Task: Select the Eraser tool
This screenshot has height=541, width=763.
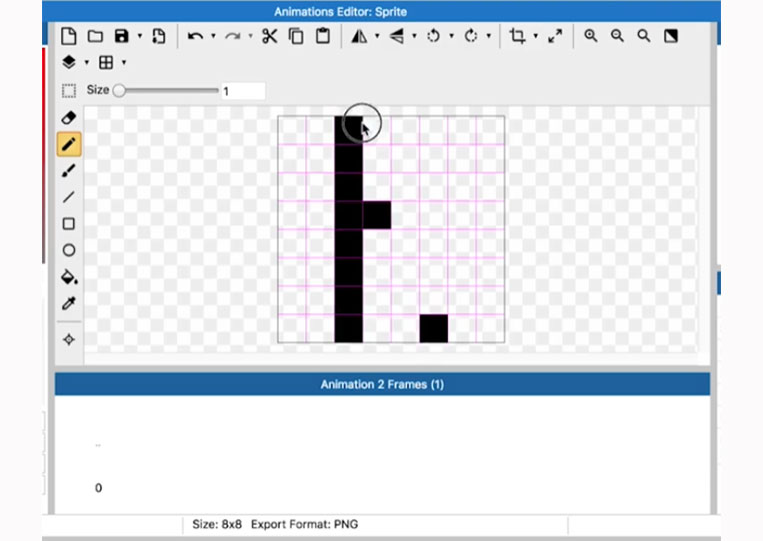Action: (x=69, y=118)
